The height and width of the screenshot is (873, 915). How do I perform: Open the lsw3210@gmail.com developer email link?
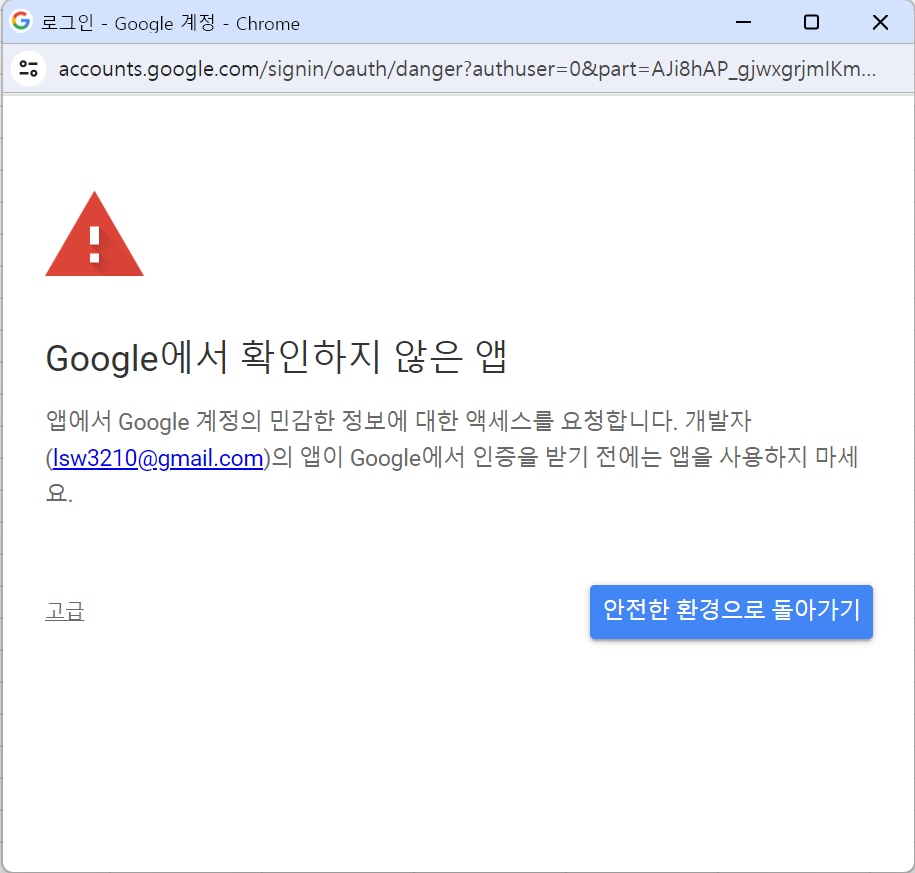click(x=158, y=458)
